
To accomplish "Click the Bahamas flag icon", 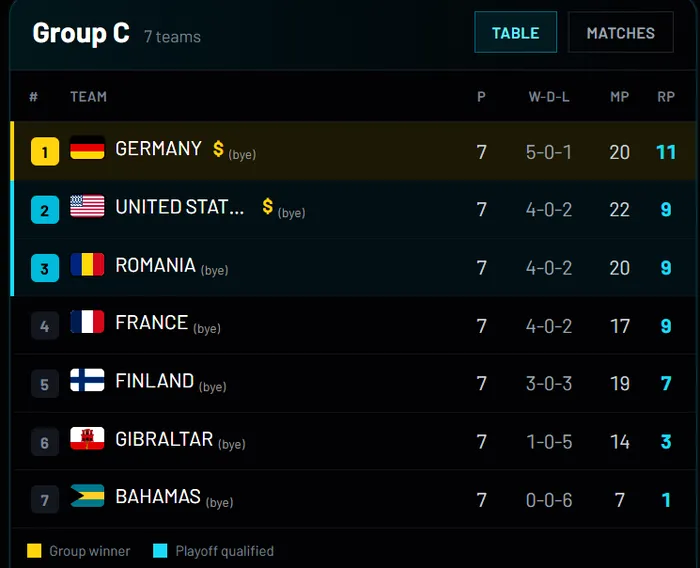I will (x=88, y=496).
